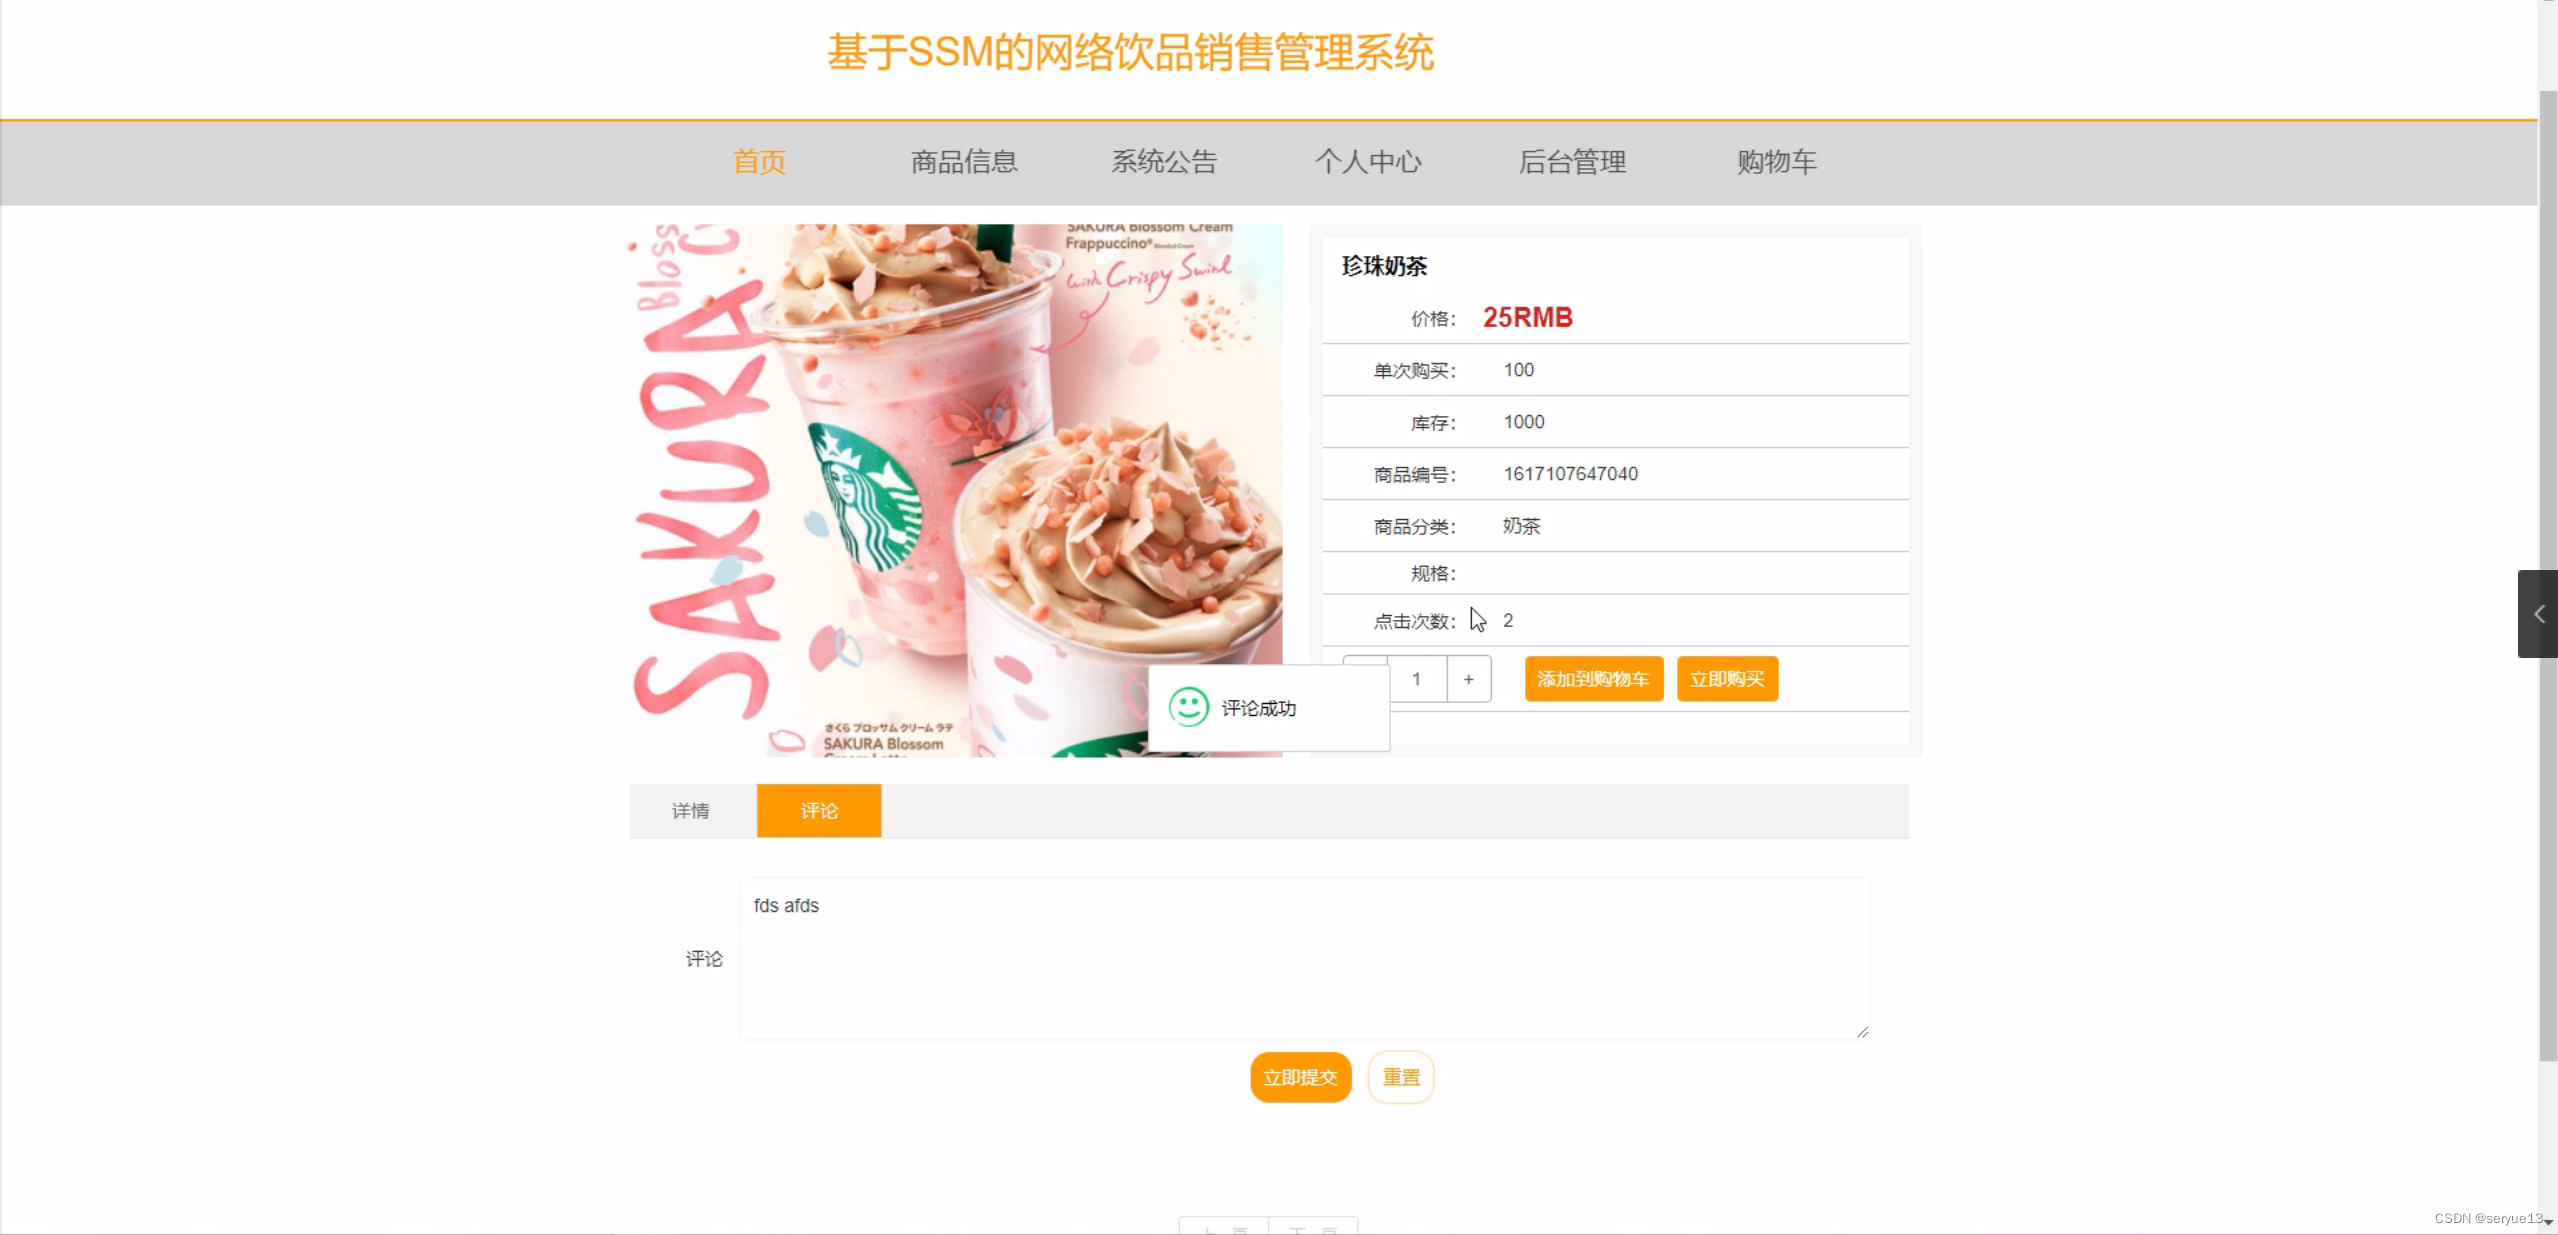Screen dimensions: 2558x1235
Task: Click the 立即购买 button
Action: pos(1726,679)
